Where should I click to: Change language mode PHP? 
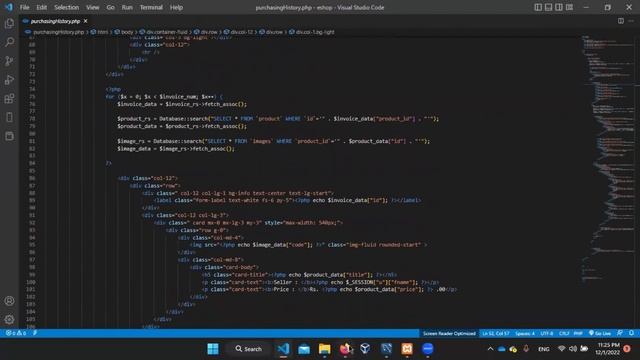pyautogui.click(x=578, y=333)
